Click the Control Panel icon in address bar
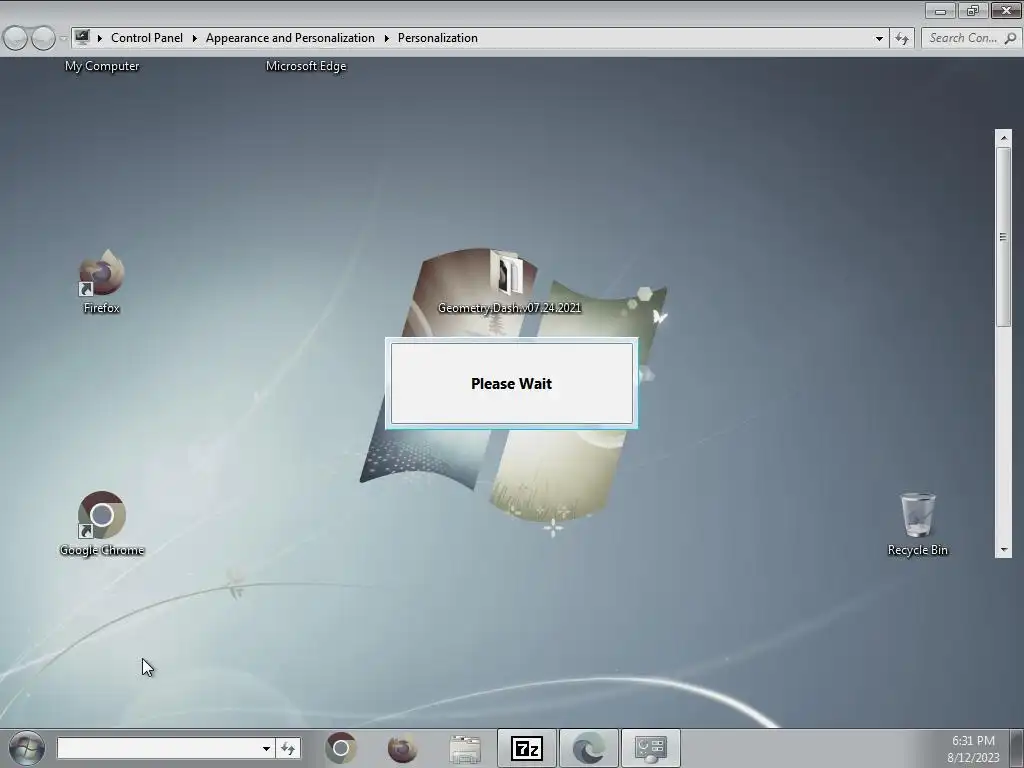The image size is (1024, 768). tap(82, 37)
